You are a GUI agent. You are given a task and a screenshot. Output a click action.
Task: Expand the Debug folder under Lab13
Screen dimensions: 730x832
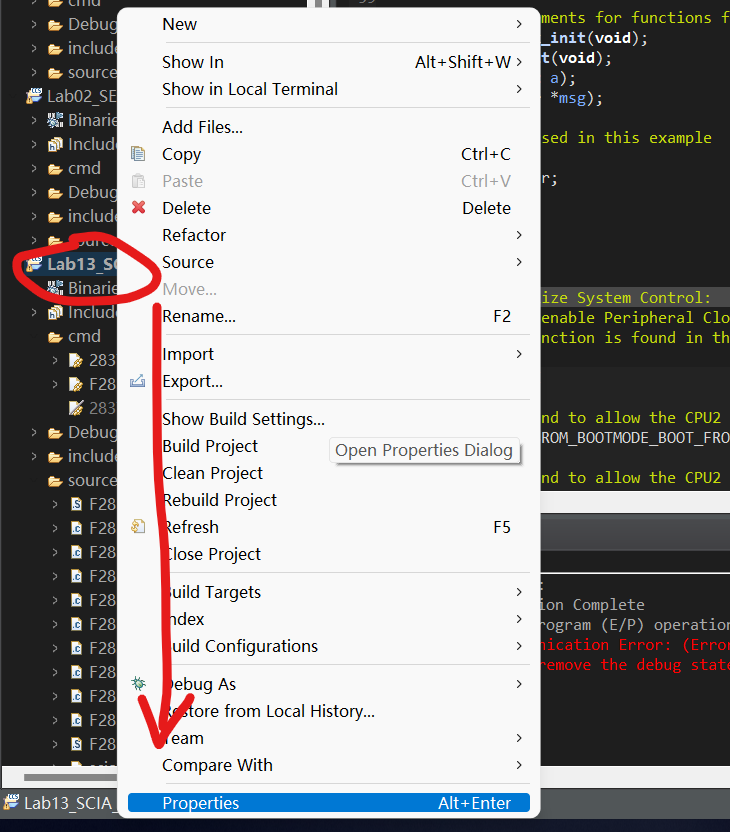[34, 432]
